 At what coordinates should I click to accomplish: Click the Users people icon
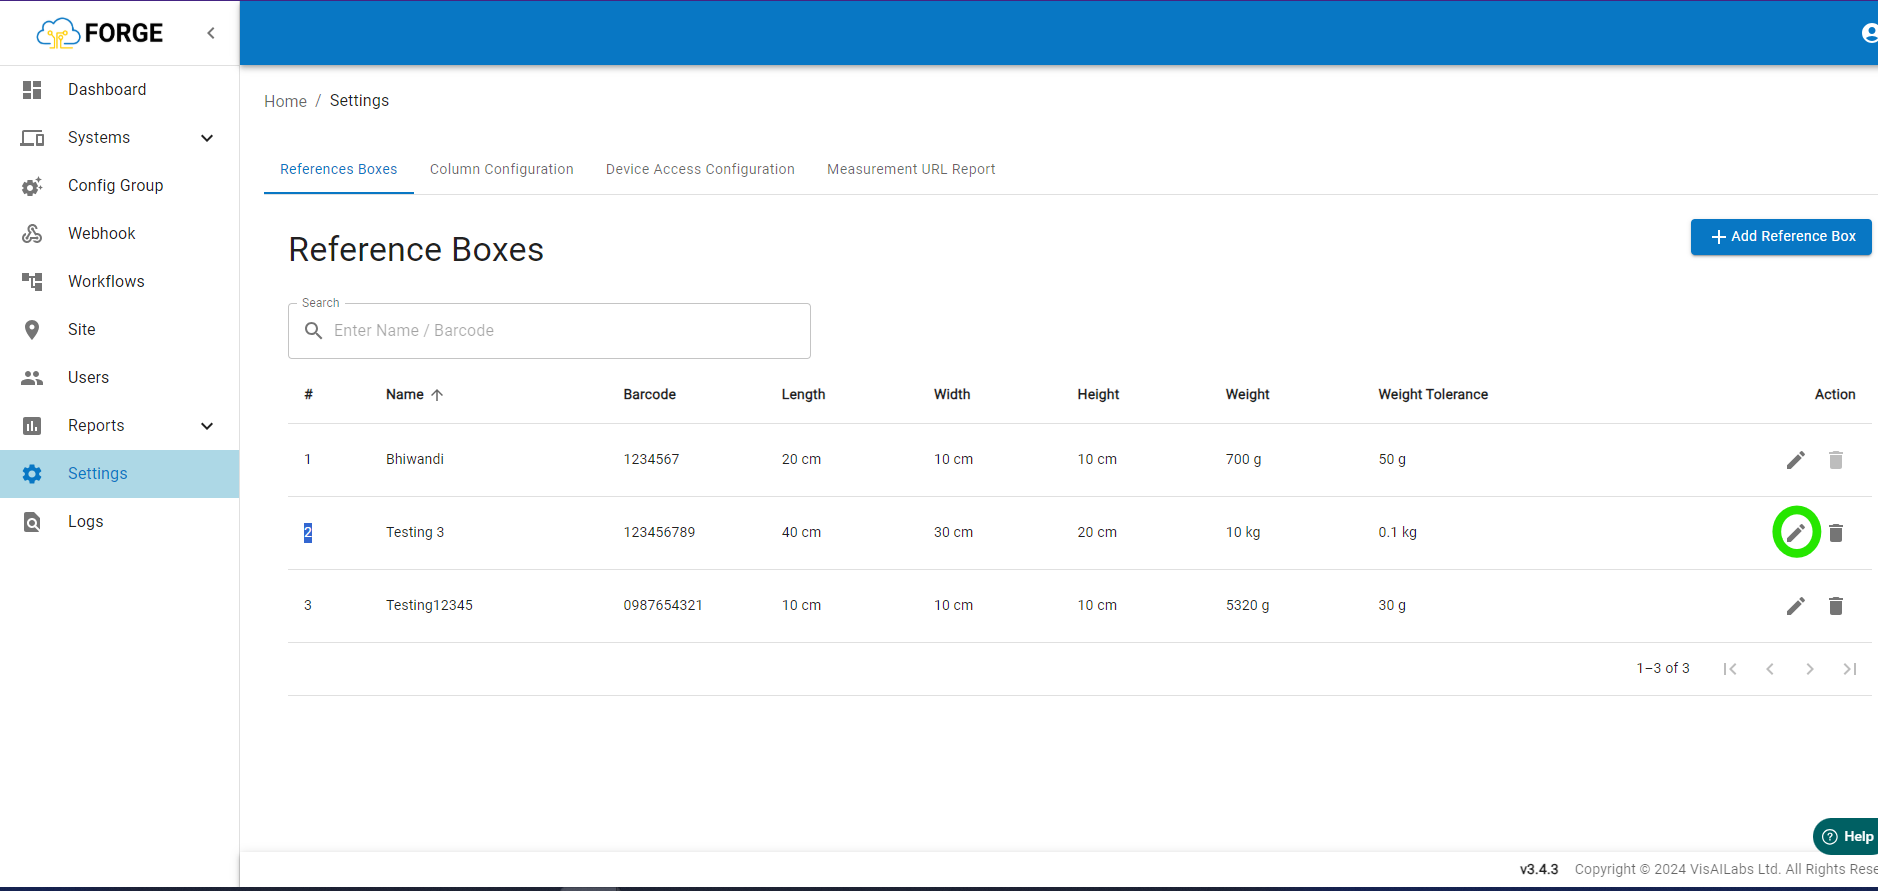tap(32, 378)
